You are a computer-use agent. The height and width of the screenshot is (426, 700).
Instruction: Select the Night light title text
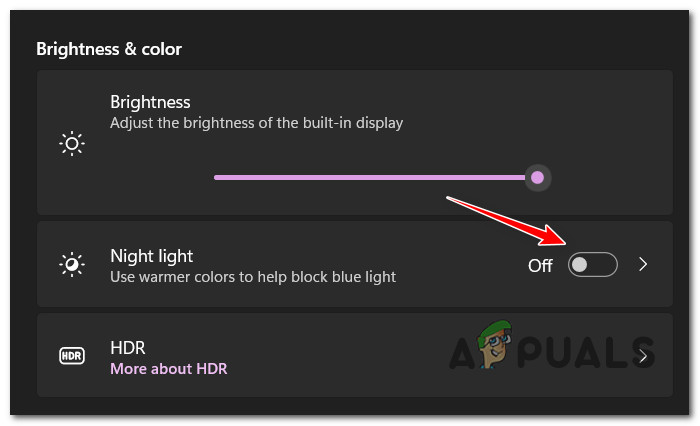(x=152, y=256)
